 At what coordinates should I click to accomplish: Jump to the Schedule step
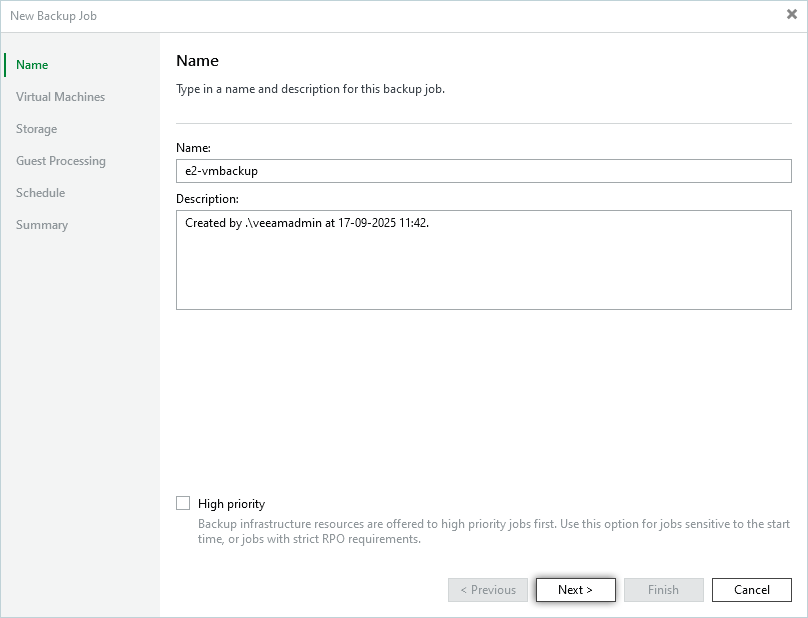[40, 193]
